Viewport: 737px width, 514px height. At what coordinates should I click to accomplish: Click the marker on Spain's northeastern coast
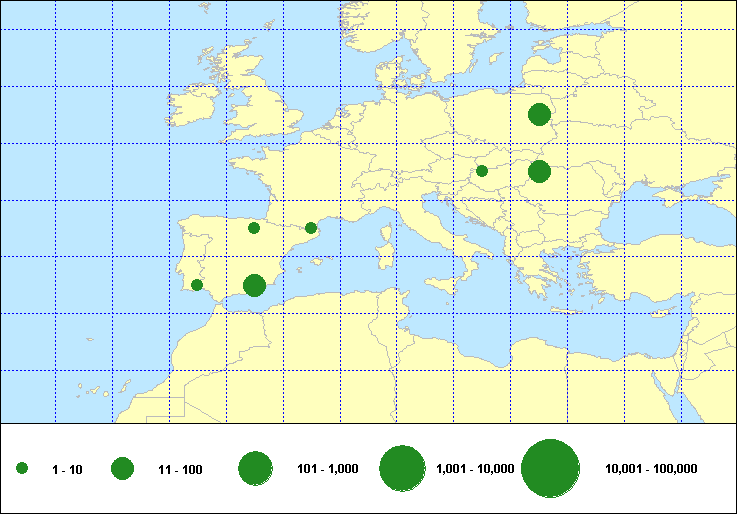point(311,228)
